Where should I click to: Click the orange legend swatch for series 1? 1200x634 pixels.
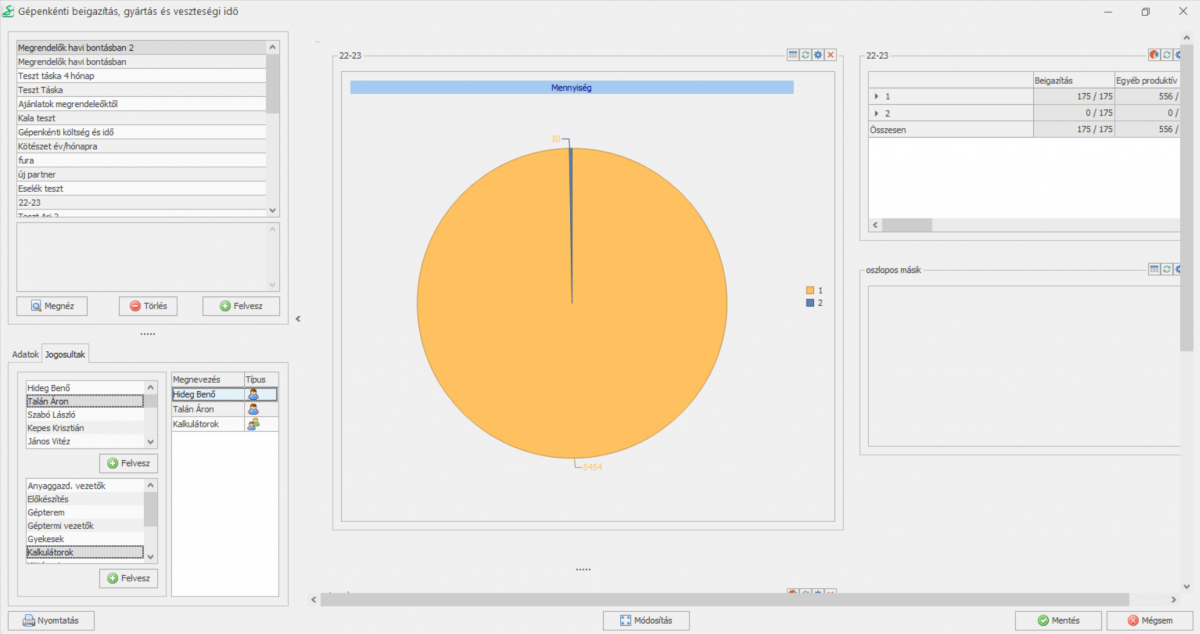(810, 290)
